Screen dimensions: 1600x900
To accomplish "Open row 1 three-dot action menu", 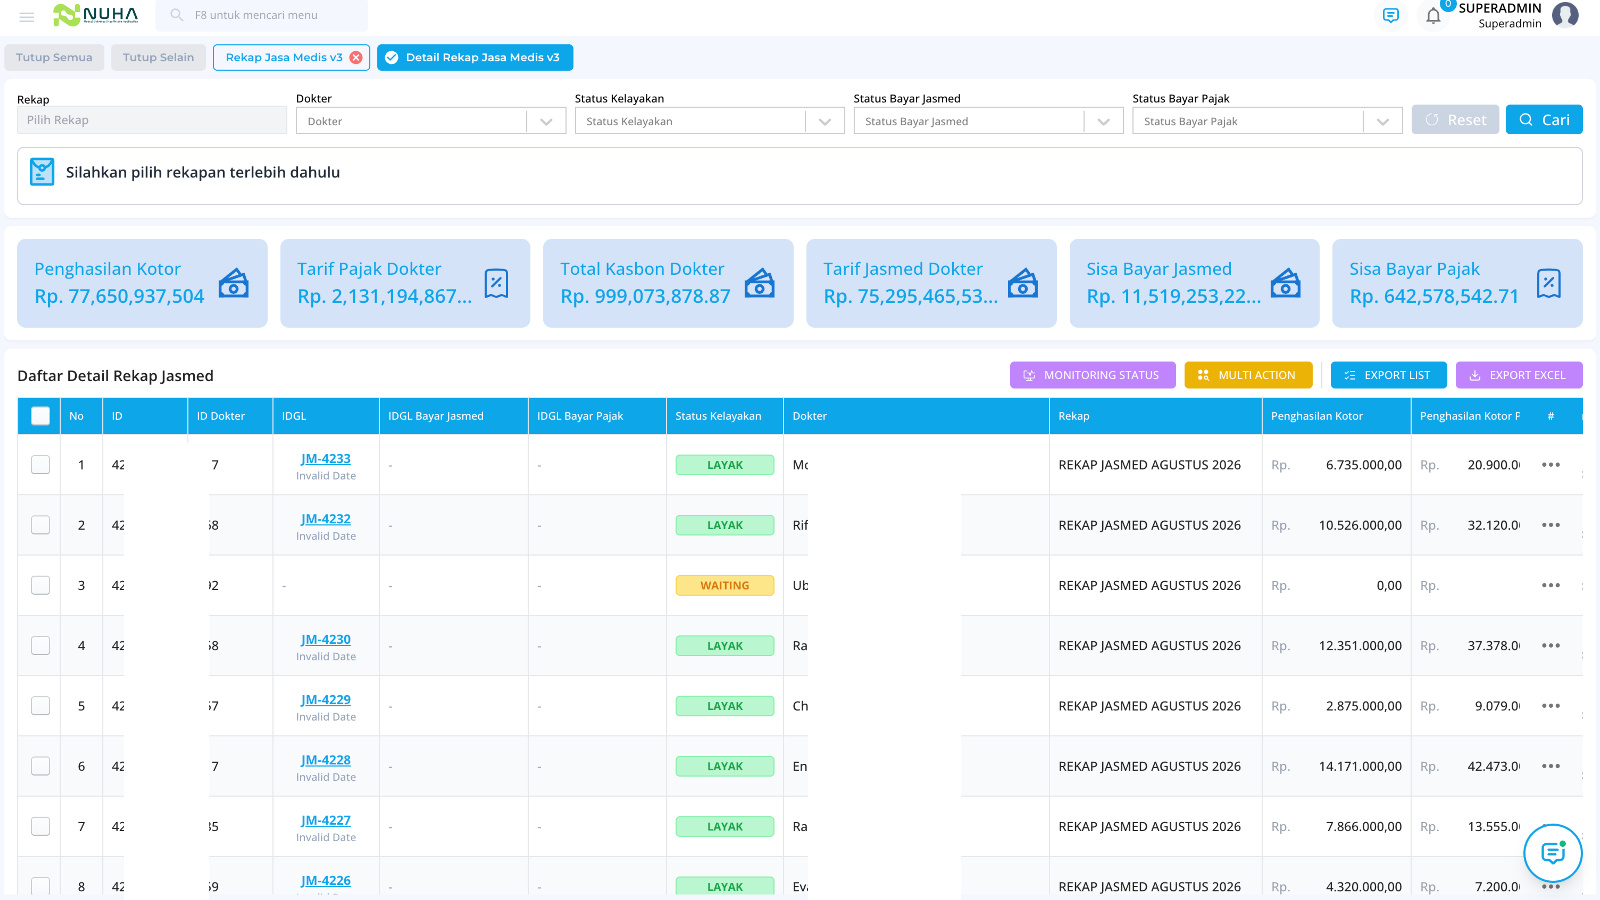I will [1551, 465].
